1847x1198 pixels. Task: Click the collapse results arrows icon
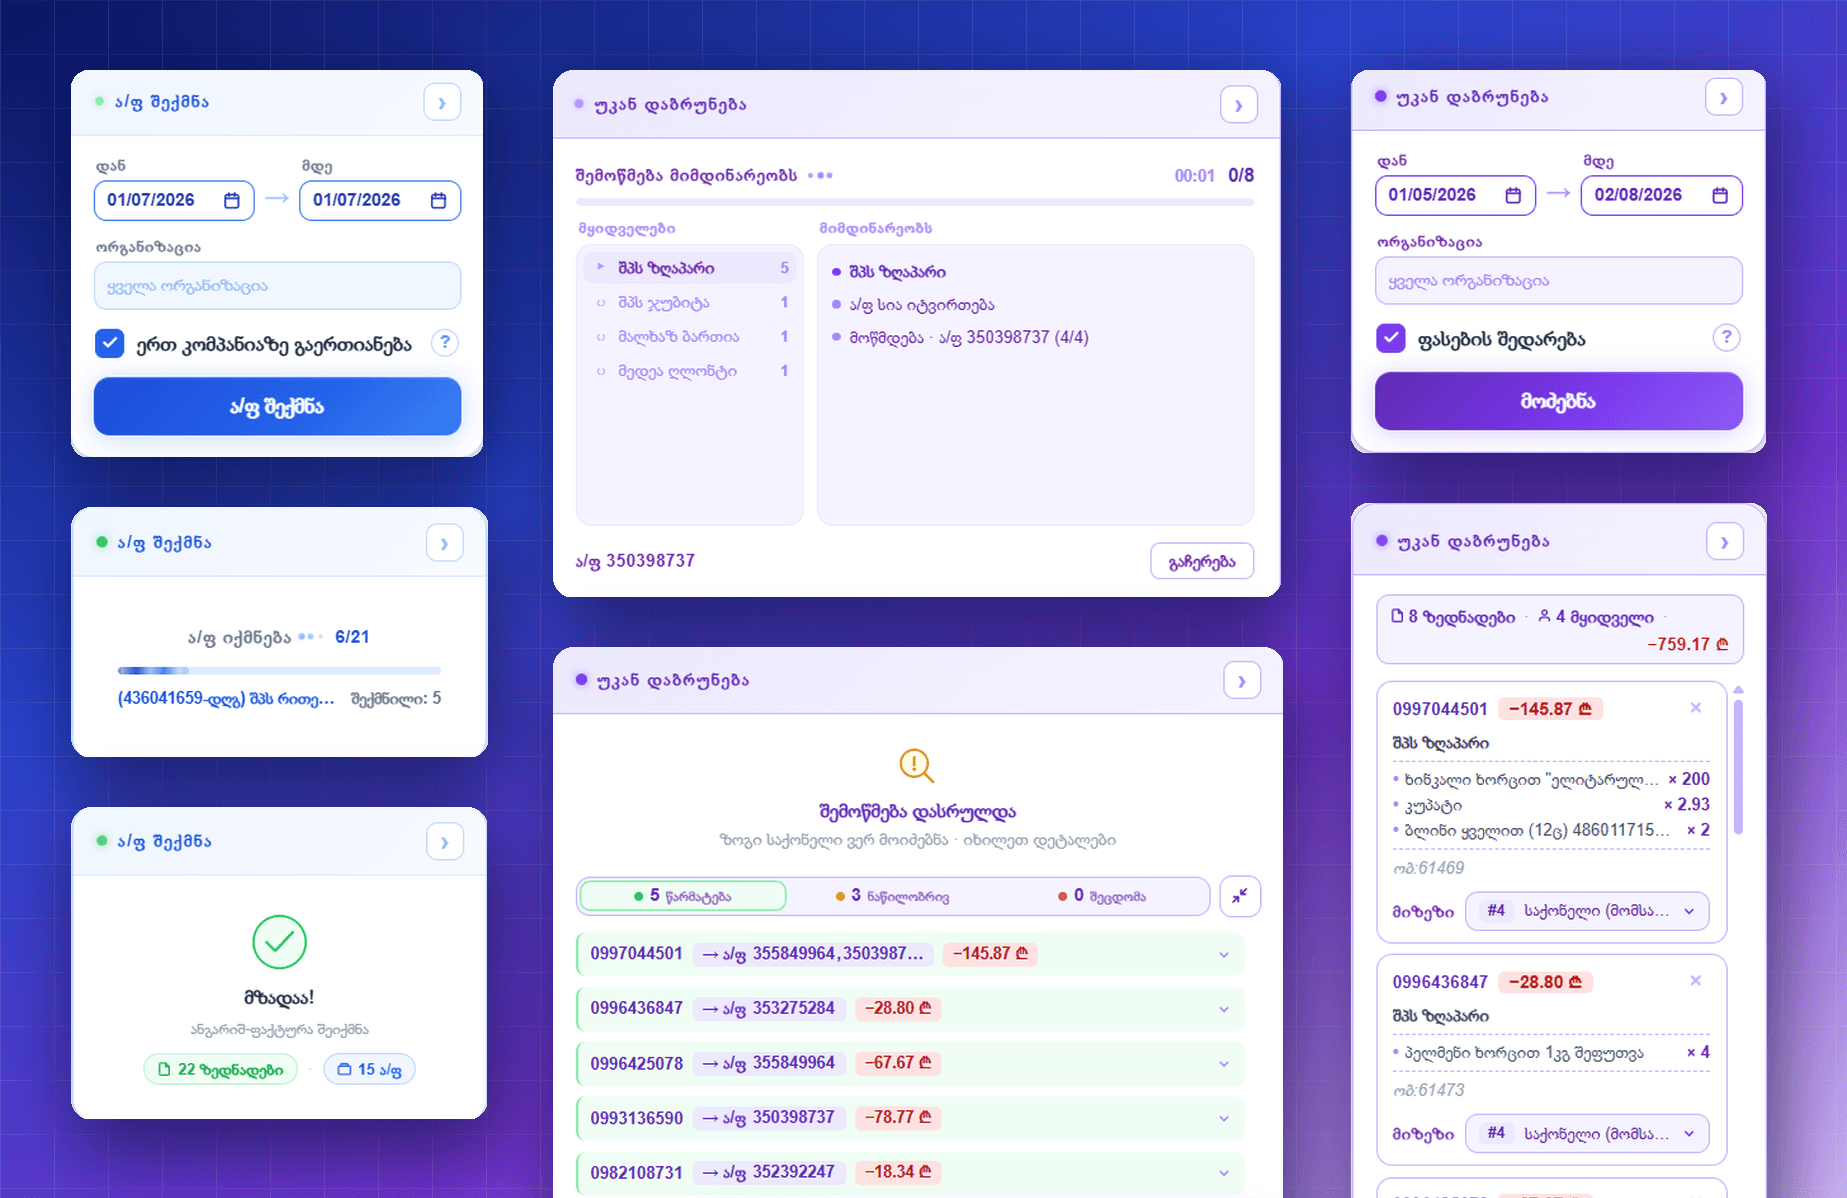[x=1240, y=896]
